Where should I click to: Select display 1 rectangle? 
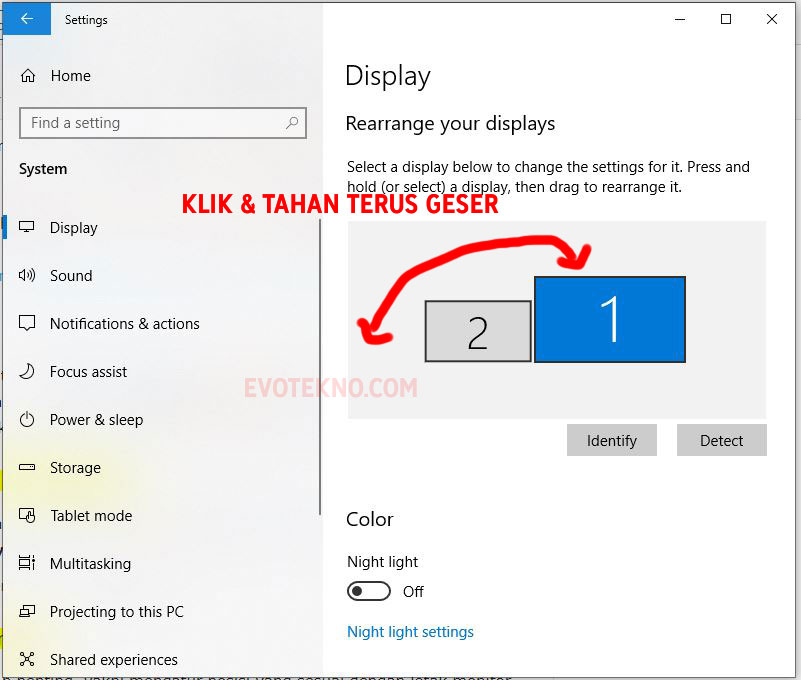pyautogui.click(x=609, y=319)
